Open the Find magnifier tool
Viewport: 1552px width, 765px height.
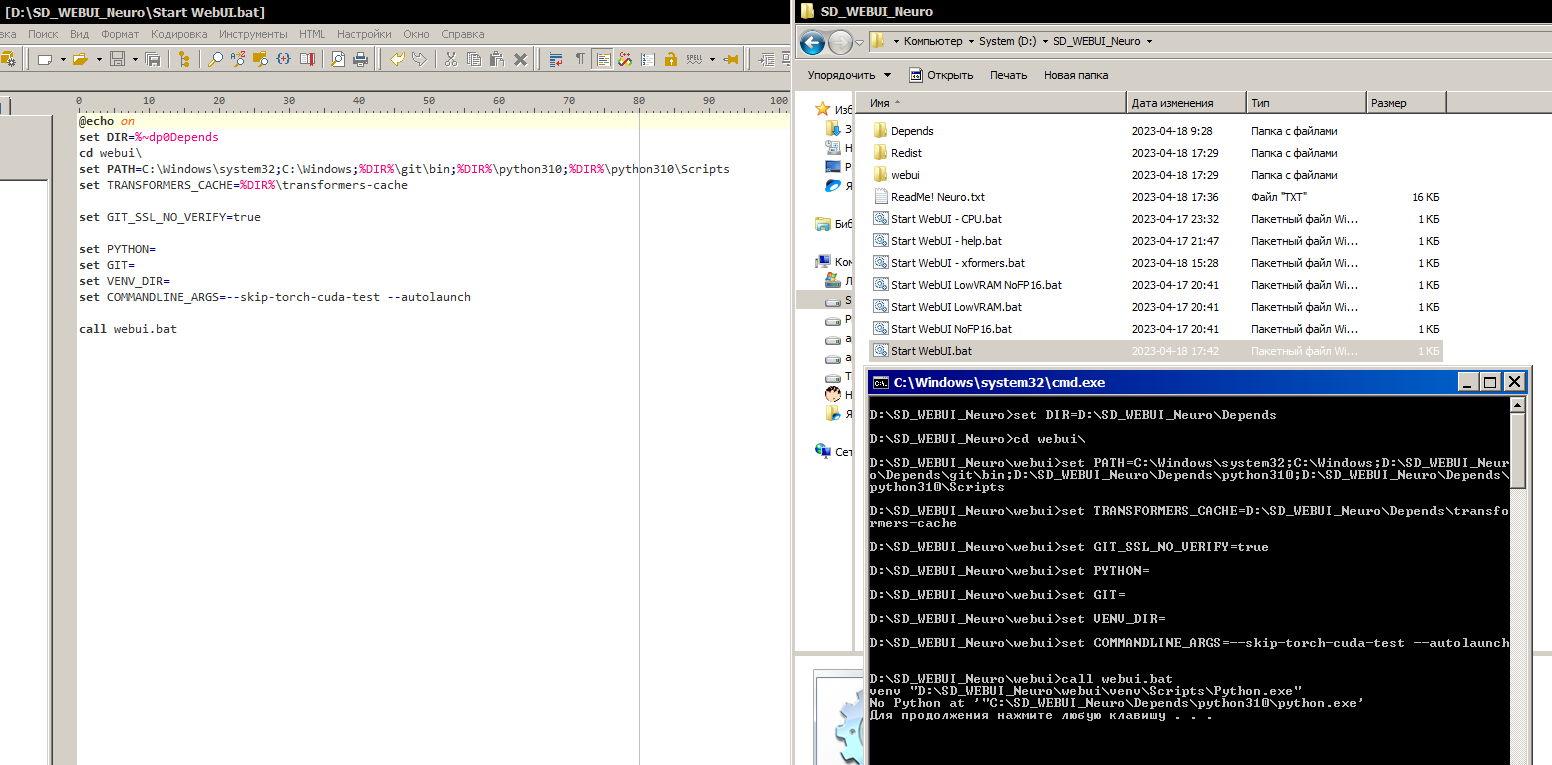215,60
